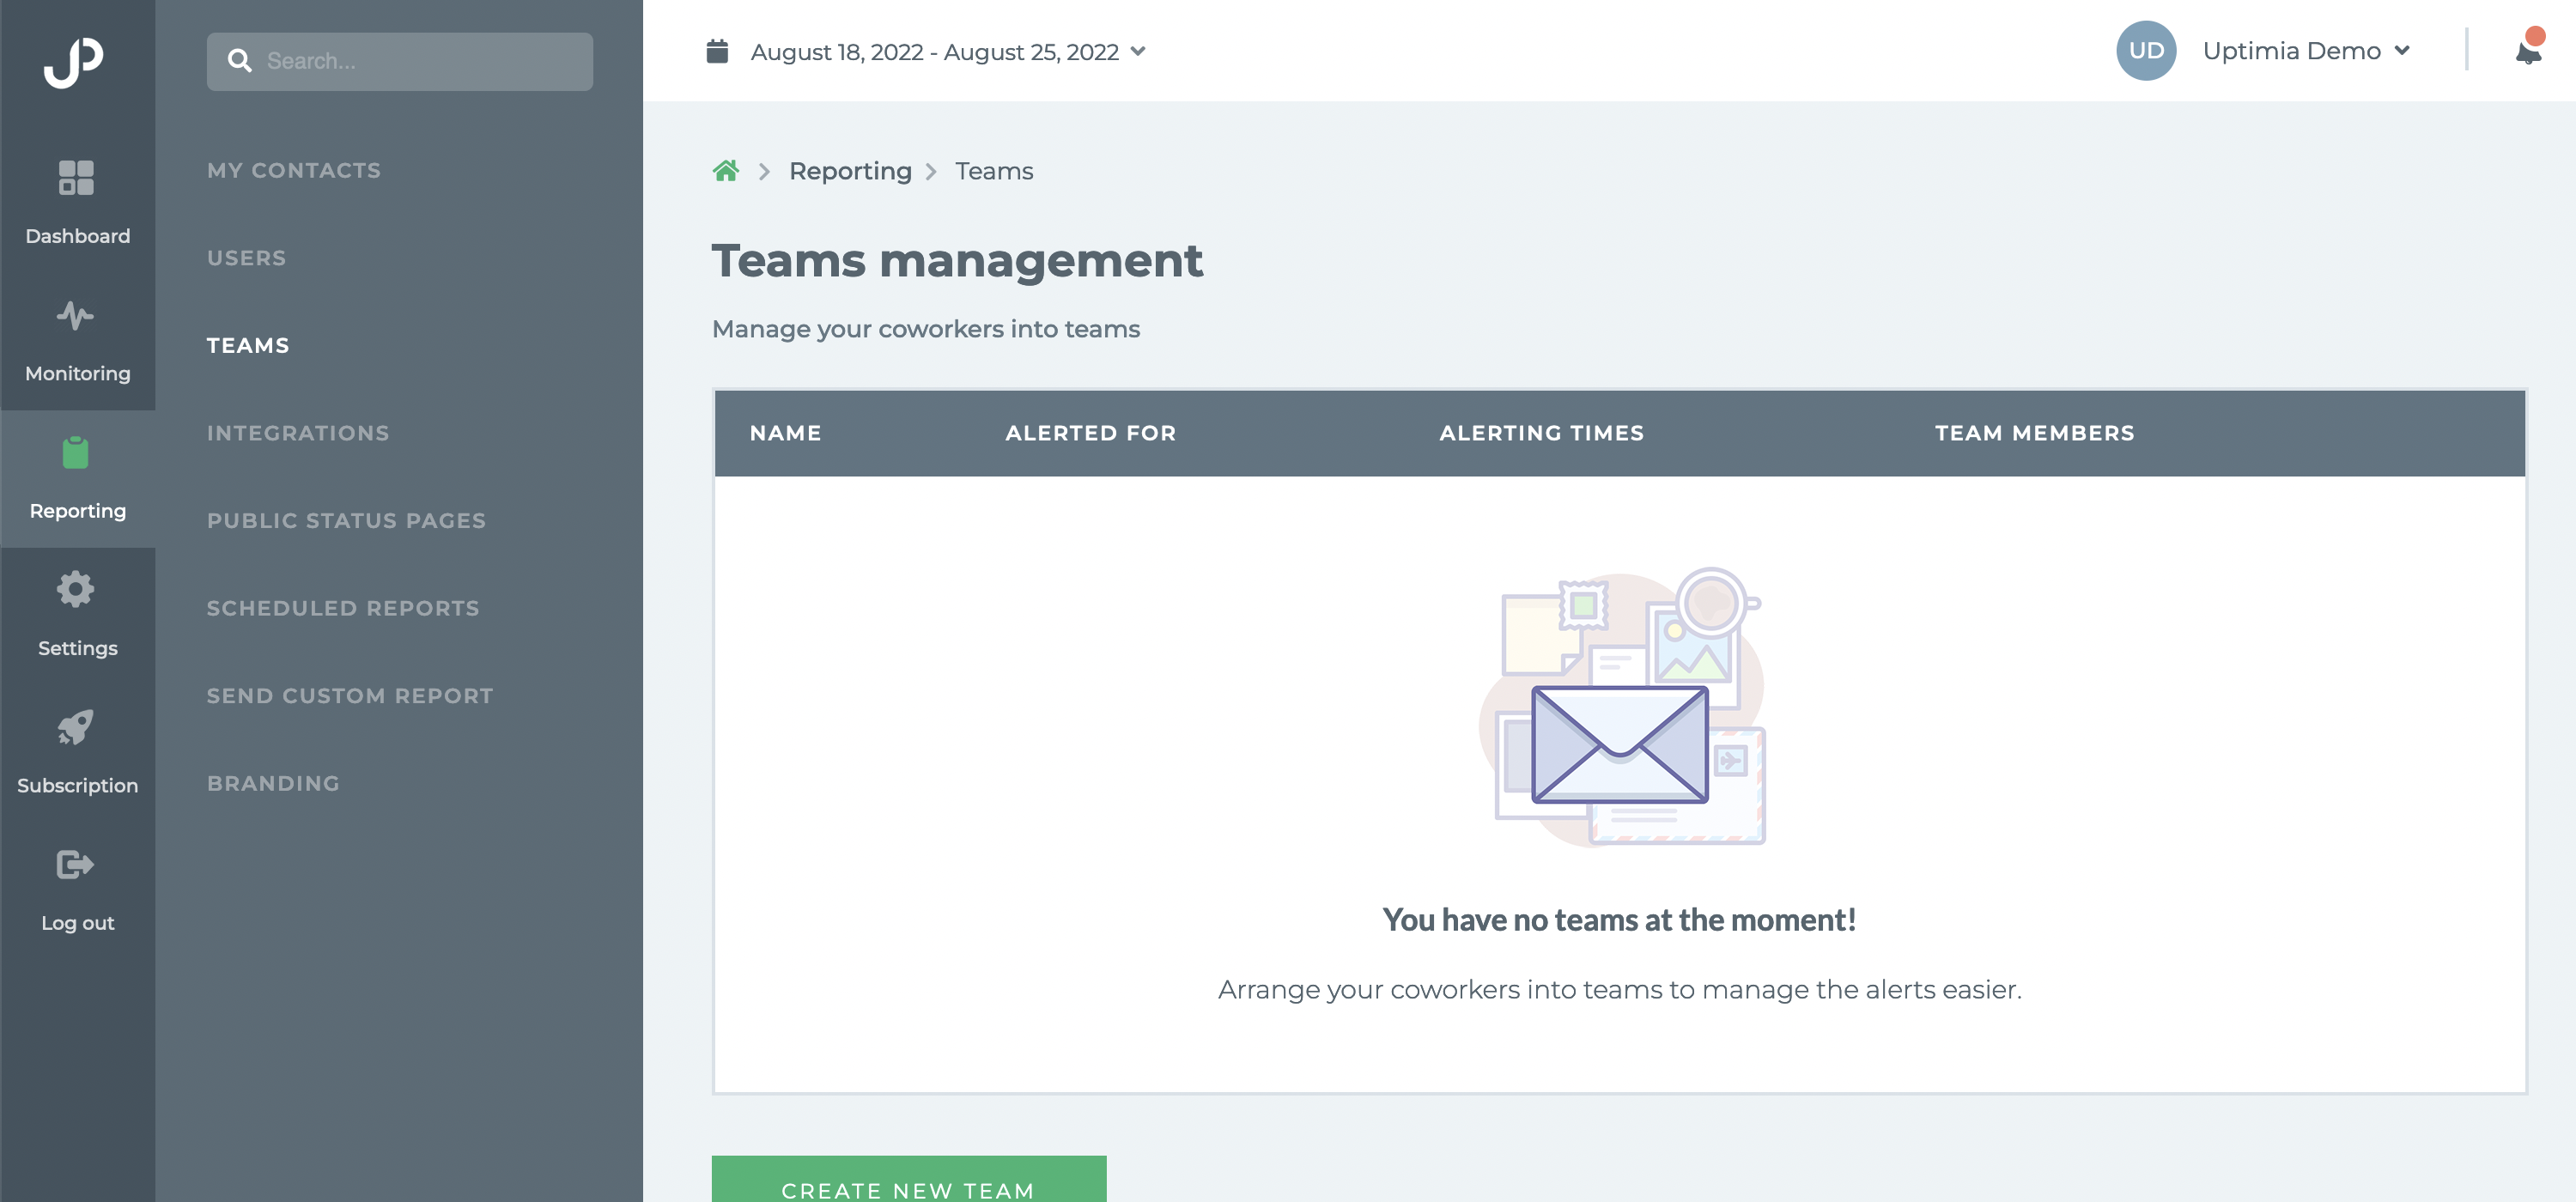The height and width of the screenshot is (1202, 2576).
Task: Open the Subscription rocket icon
Action: coord(76,727)
